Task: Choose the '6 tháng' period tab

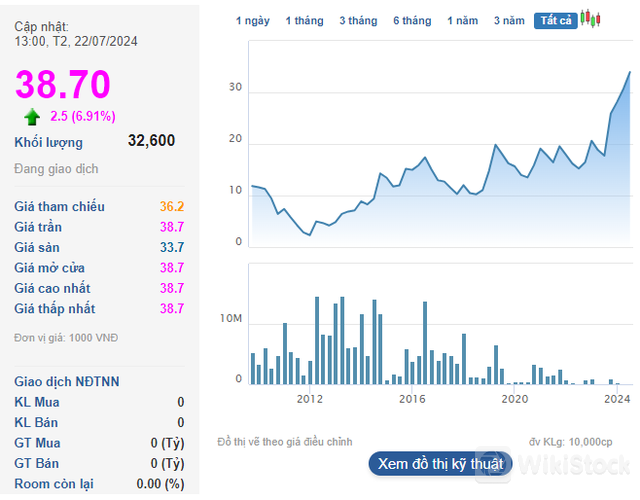Action: [412, 21]
